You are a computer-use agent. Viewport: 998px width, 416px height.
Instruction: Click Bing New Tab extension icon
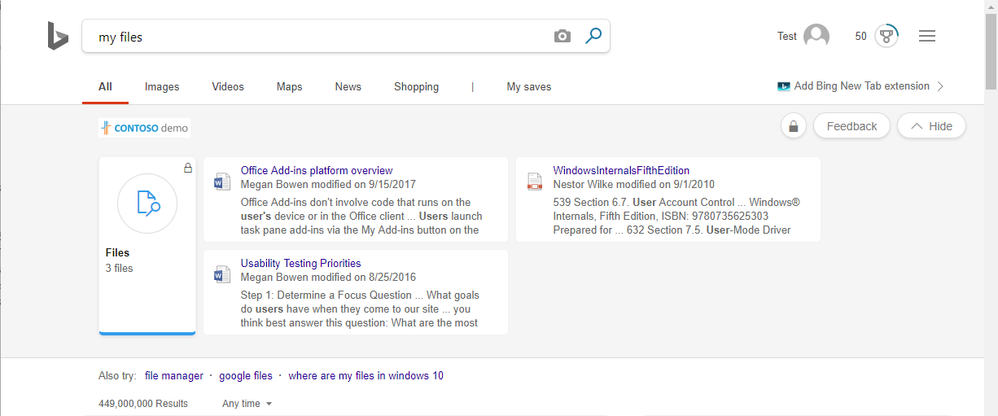tap(784, 87)
